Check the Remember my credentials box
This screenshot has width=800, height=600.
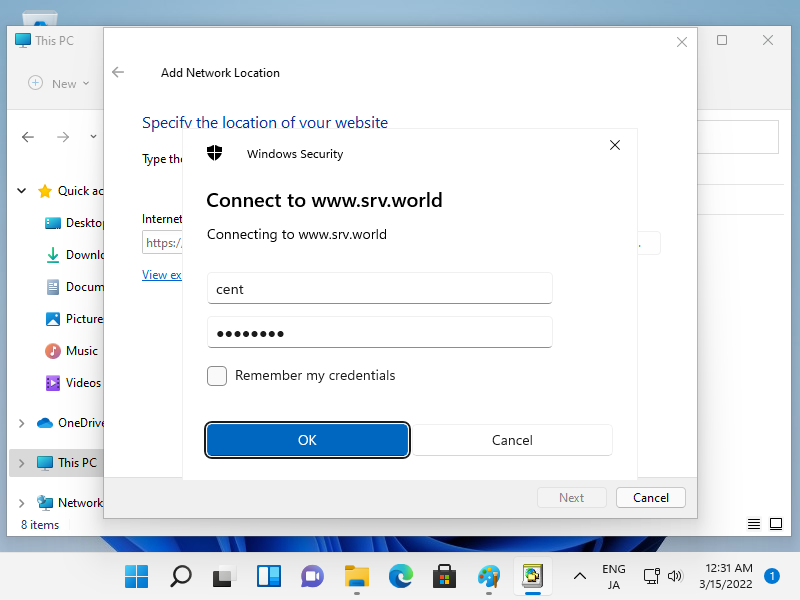(x=217, y=376)
